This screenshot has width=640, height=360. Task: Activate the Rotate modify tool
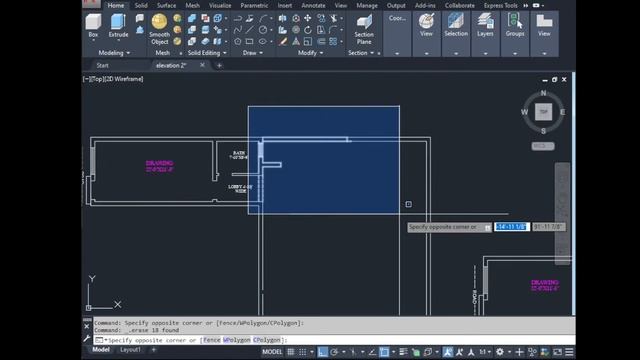[x=308, y=30]
